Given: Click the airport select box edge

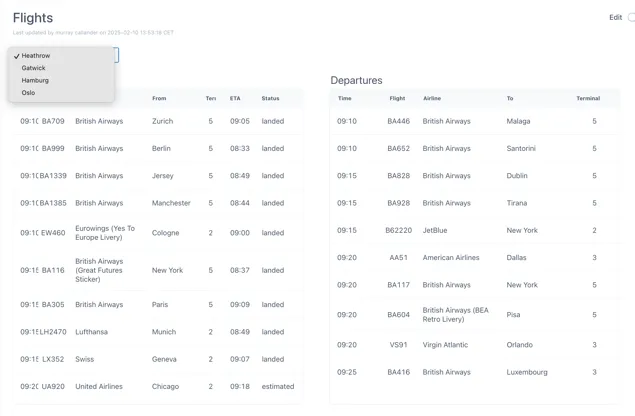Looking at the screenshot, I should [x=117, y=55].
